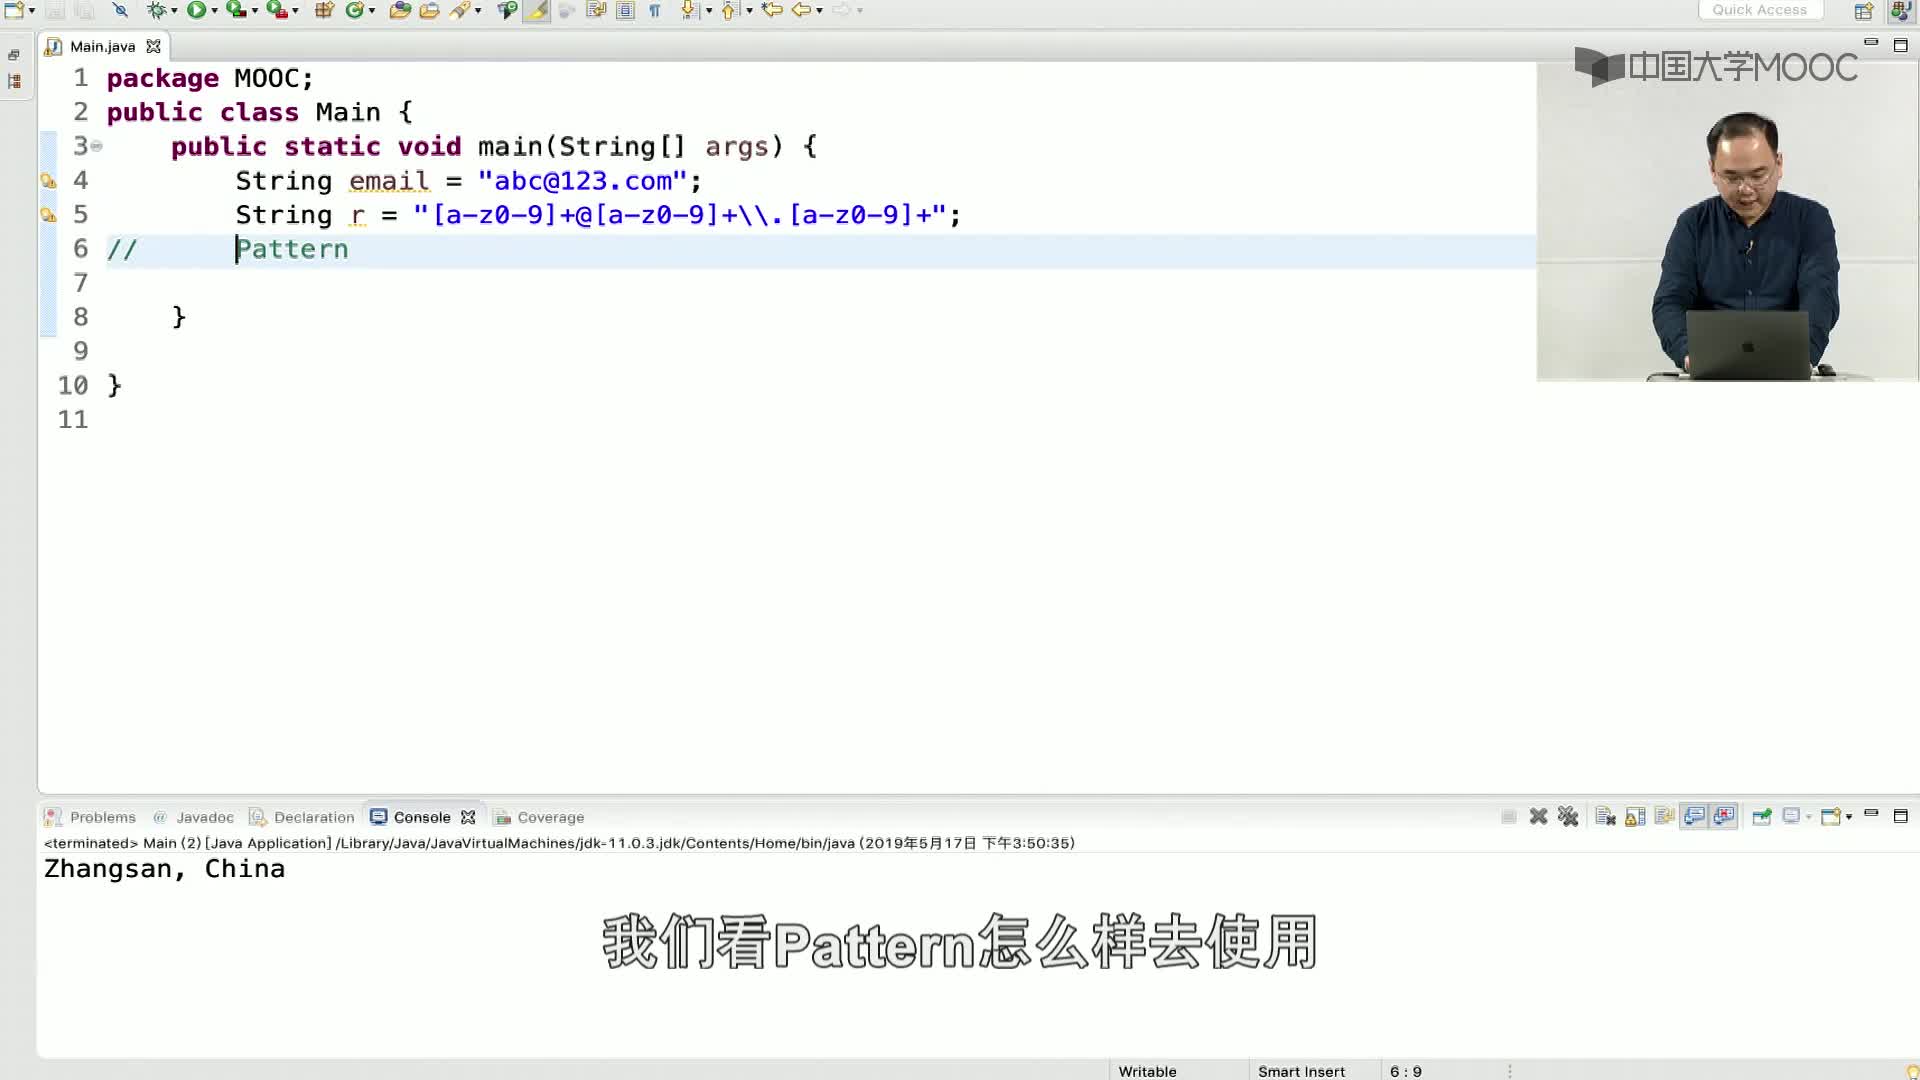Click the Open Task folder icon
Image resolution: width=1920 pixels, height=1080 pixels.
(x=429, y=10)
